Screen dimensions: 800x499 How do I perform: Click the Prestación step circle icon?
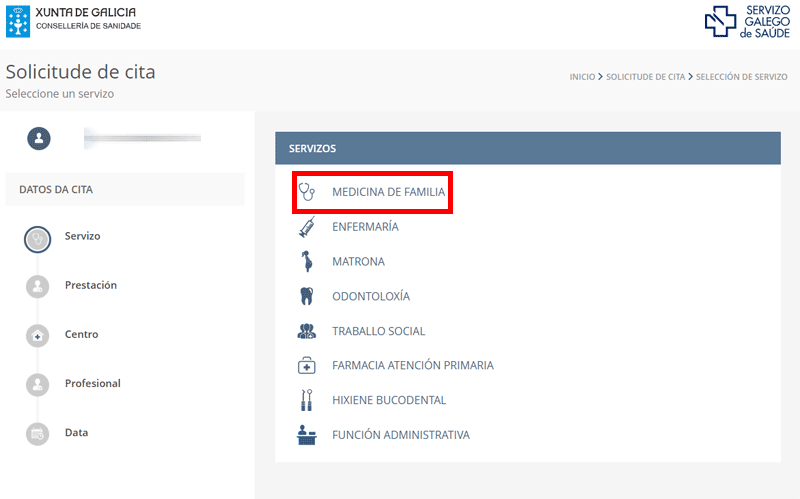[x=37, y=286]
